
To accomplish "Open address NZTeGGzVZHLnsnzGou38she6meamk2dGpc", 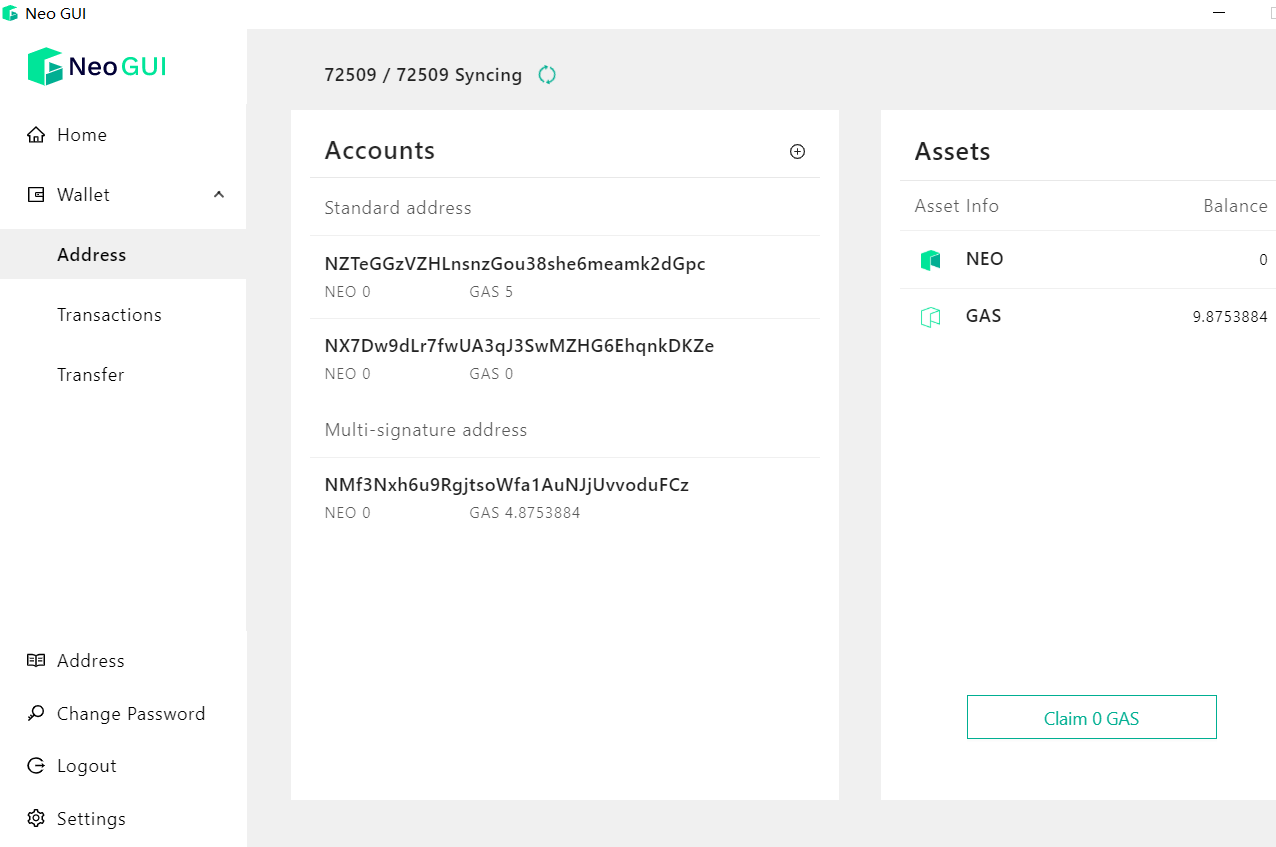I will tap(565, 277).
